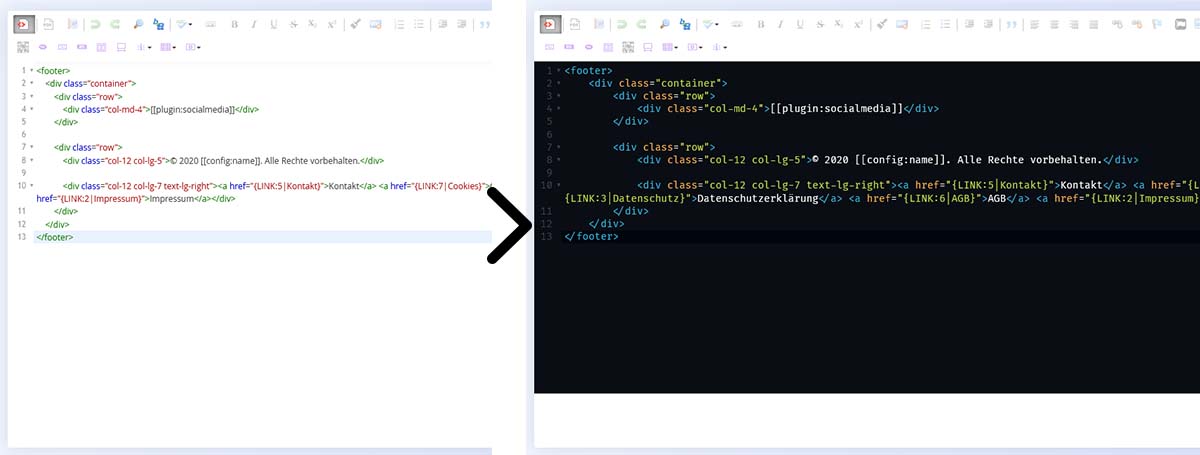1200x455 pixels.
Task: Open Find tool in the light editor toolbar
Action: 138,23
